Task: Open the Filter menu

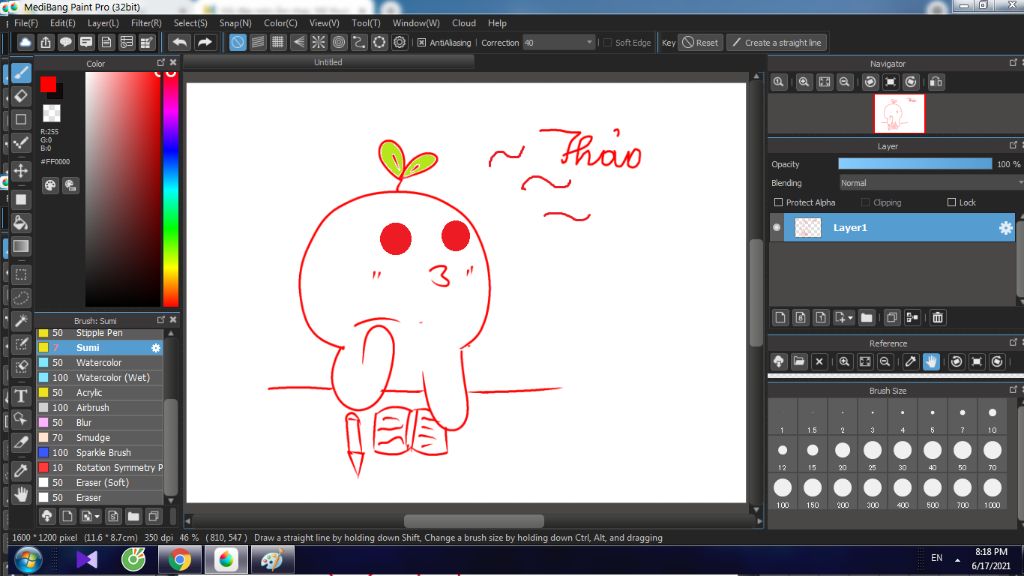Action: (146, 23)
